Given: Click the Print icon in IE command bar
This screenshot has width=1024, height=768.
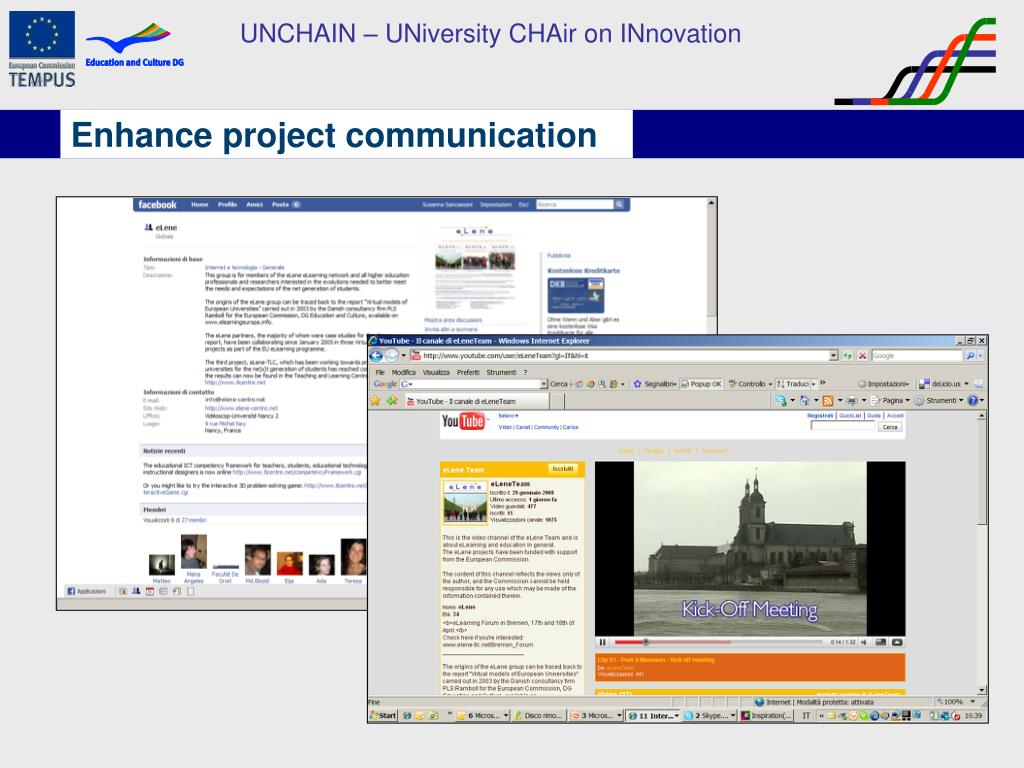Looking at the screenshot, I should point(852,401).
